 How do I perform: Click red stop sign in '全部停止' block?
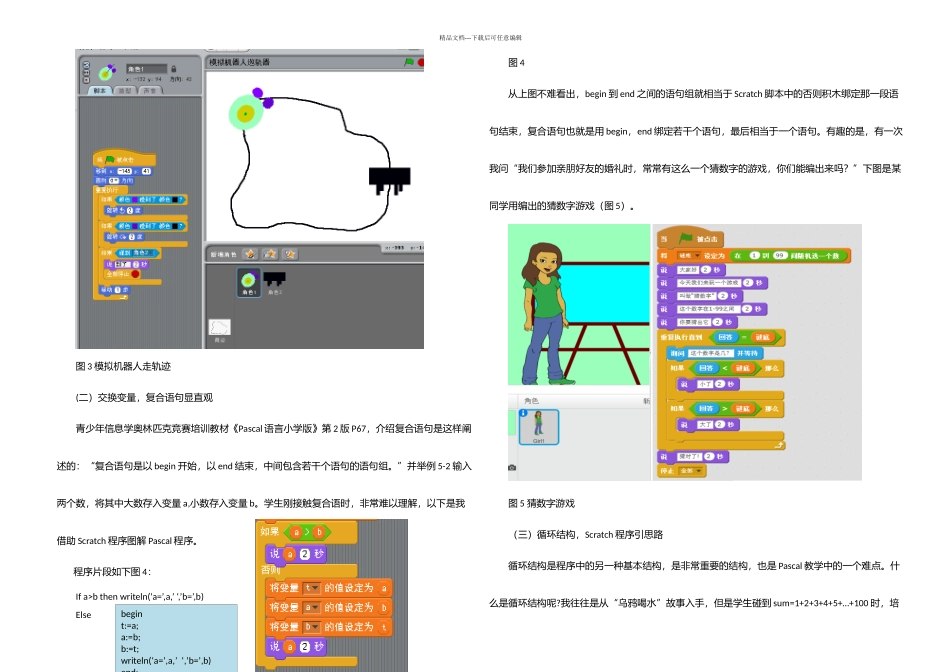pyautogui.click(x=136, y=274)
